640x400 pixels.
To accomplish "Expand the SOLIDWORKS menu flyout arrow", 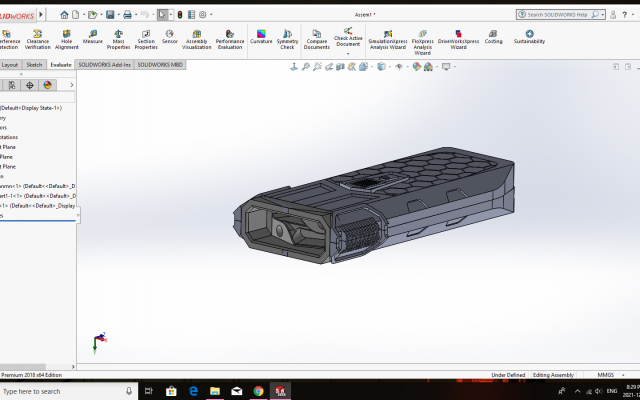I will pyautogui.click(x=41, y=15).
